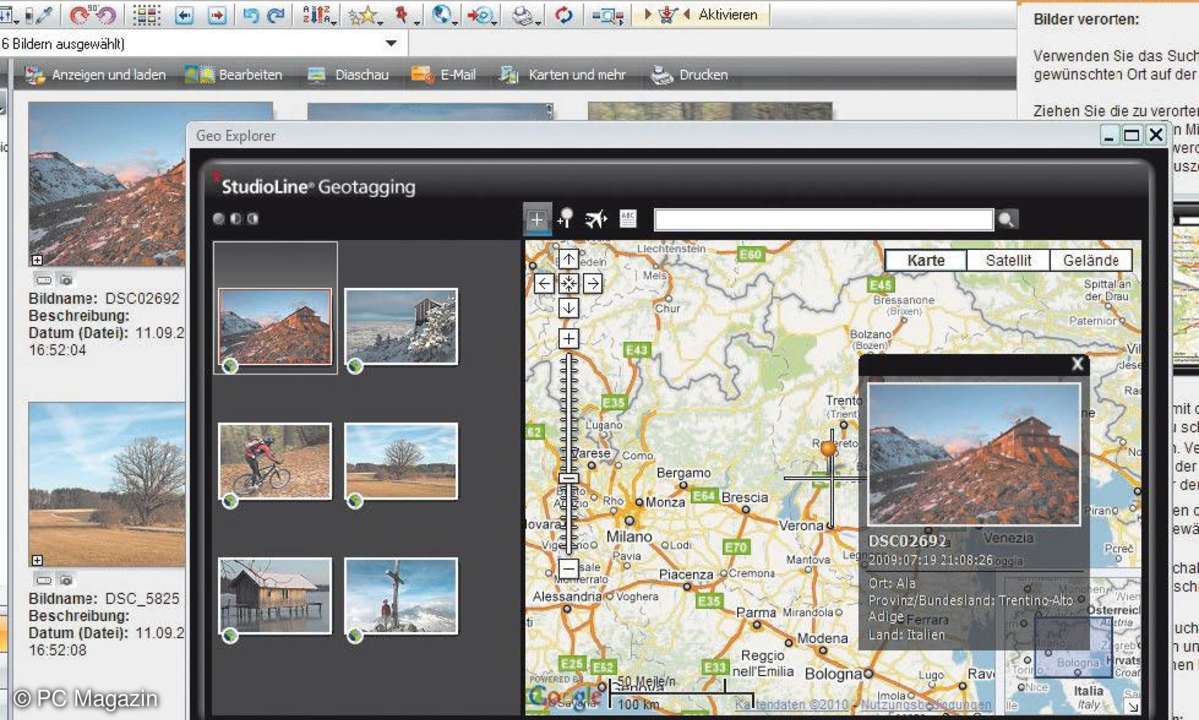Click the red pushpin marker icon
Screen dimensions: 1199x720
[401, 15]
